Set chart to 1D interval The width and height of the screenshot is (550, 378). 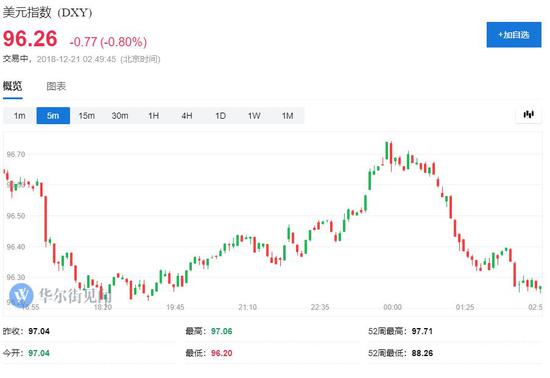[x=220, y=116]
